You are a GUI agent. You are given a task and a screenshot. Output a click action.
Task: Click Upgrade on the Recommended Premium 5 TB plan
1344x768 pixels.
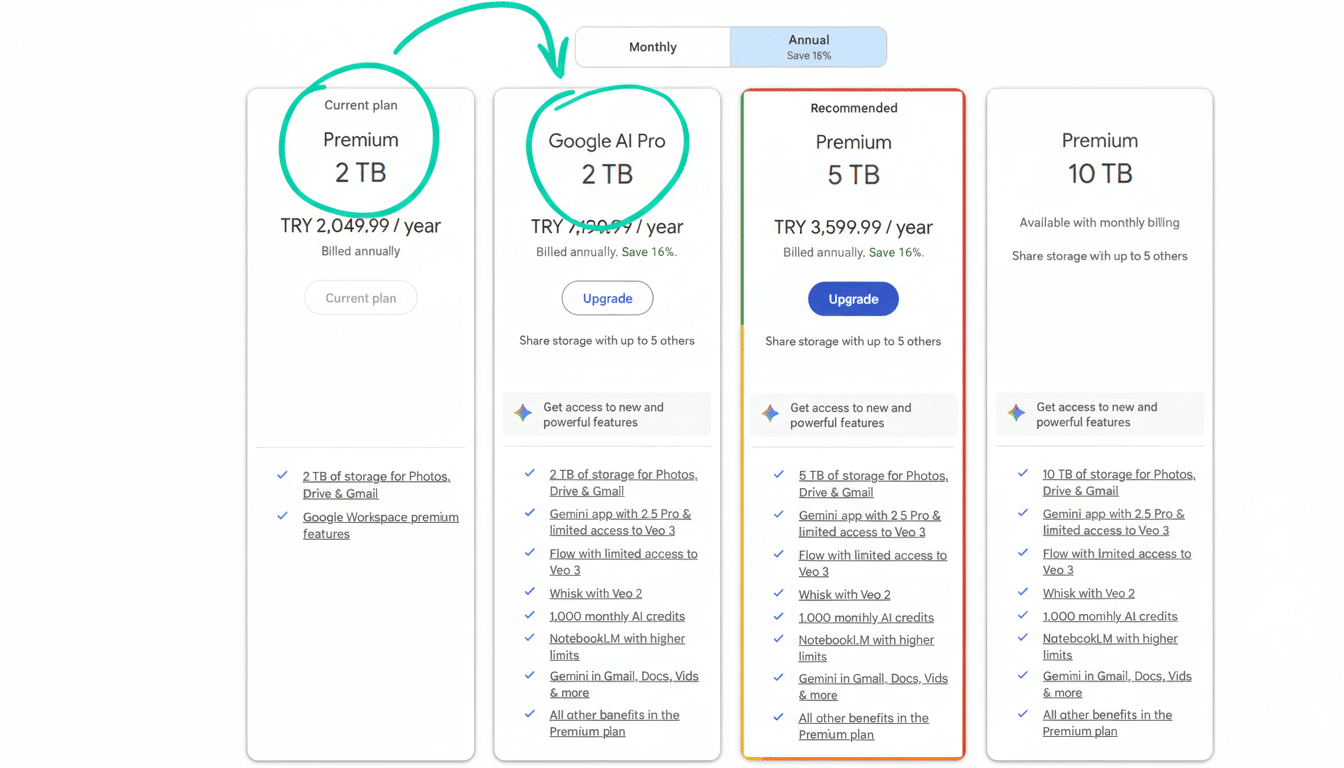(x=853, y=298)
